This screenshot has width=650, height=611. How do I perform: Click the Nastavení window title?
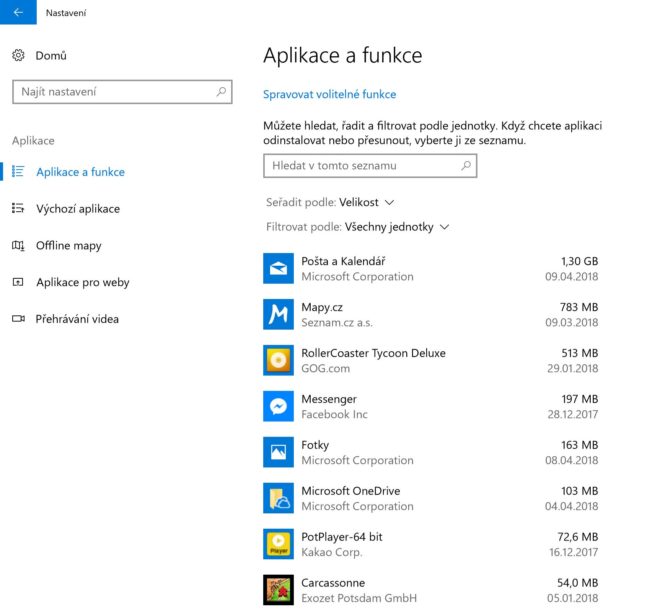66,13
